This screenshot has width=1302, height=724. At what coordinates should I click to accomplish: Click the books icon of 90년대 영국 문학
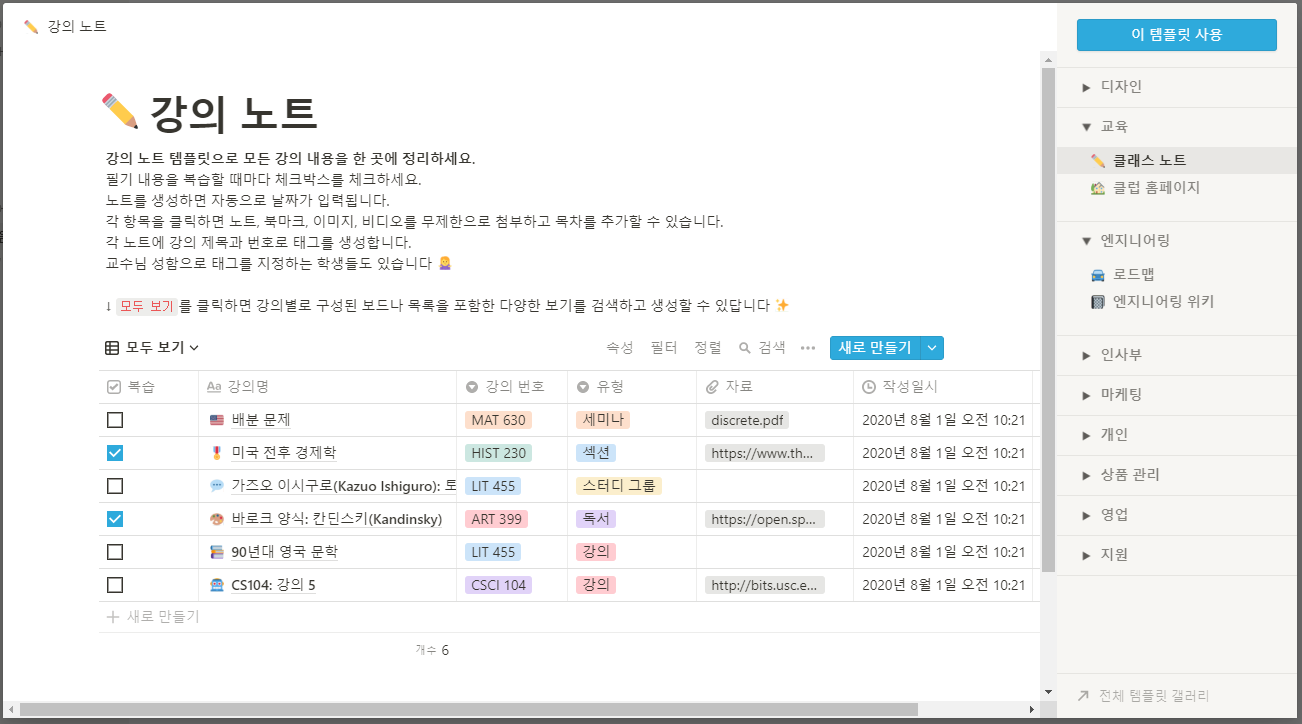(x=217, y=552)
